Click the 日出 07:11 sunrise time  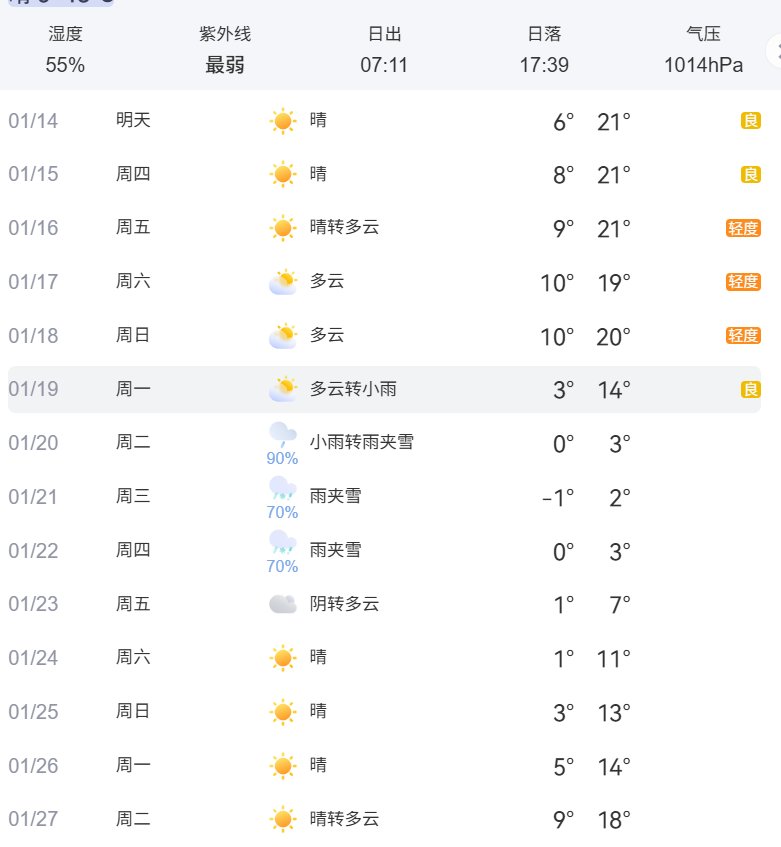384,50
